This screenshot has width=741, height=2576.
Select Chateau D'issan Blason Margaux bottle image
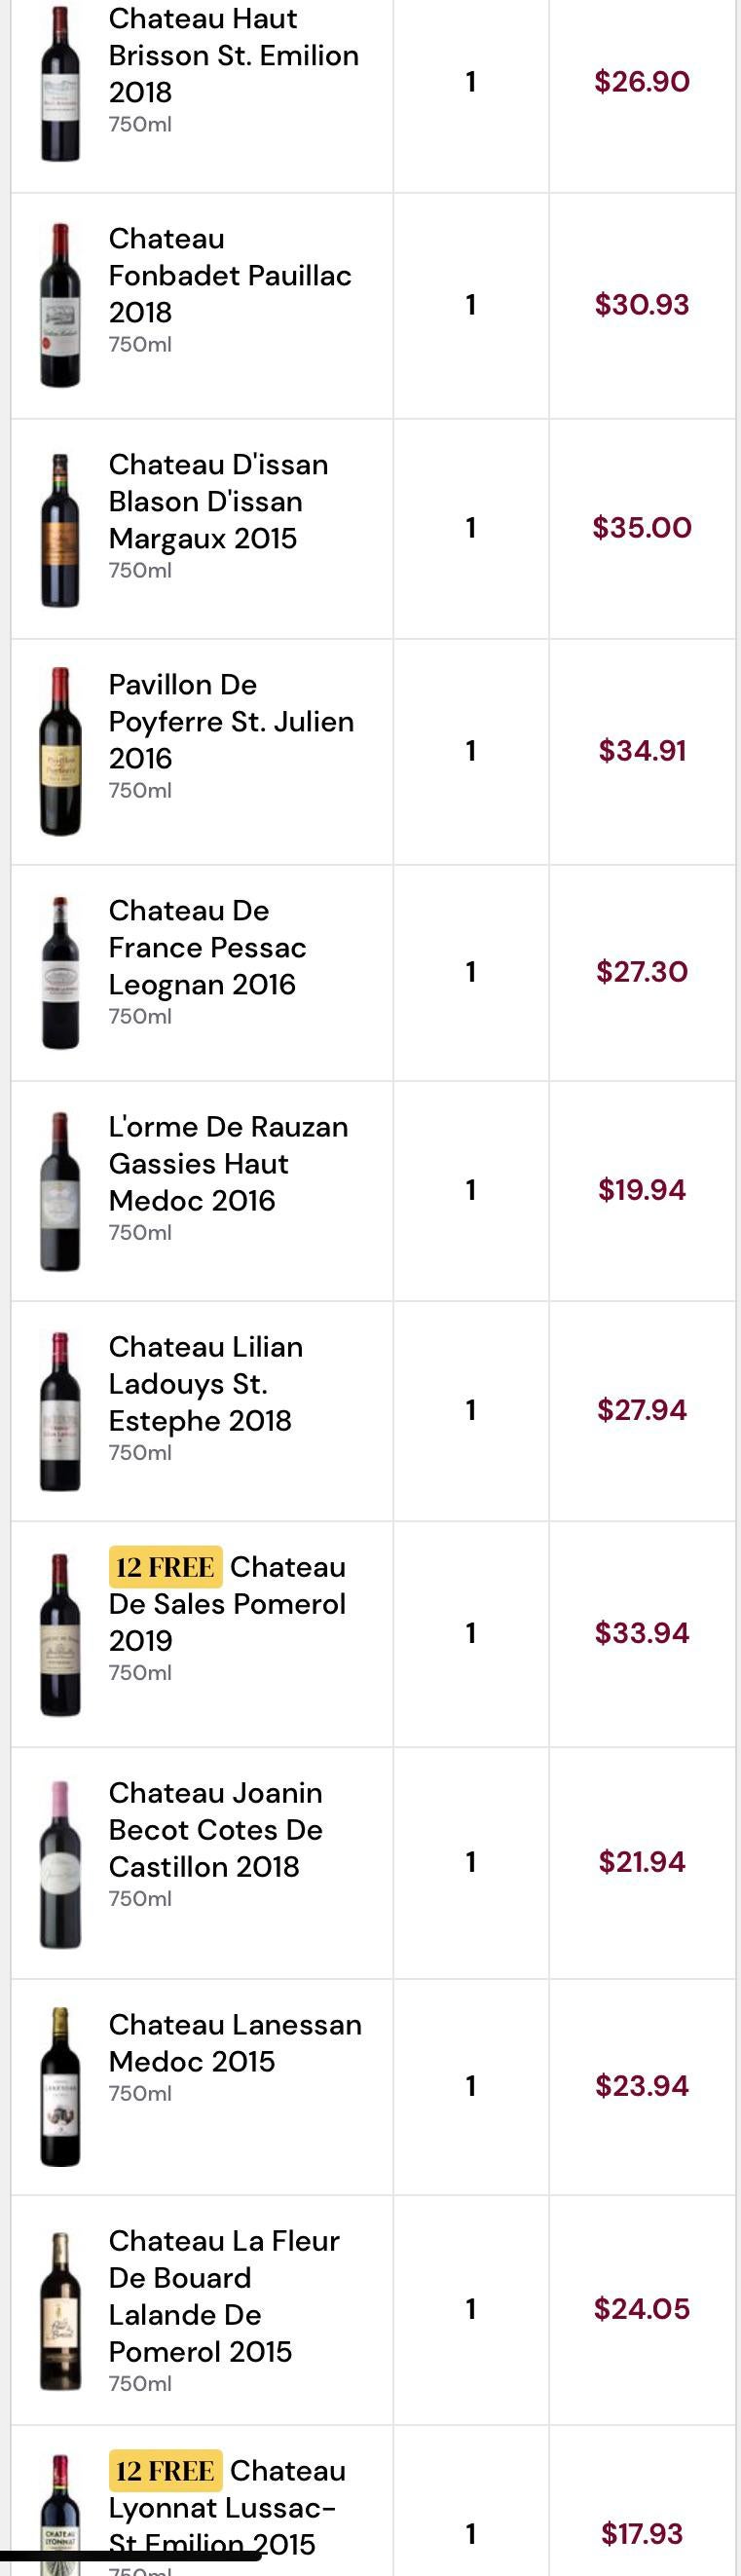(60, 530)
